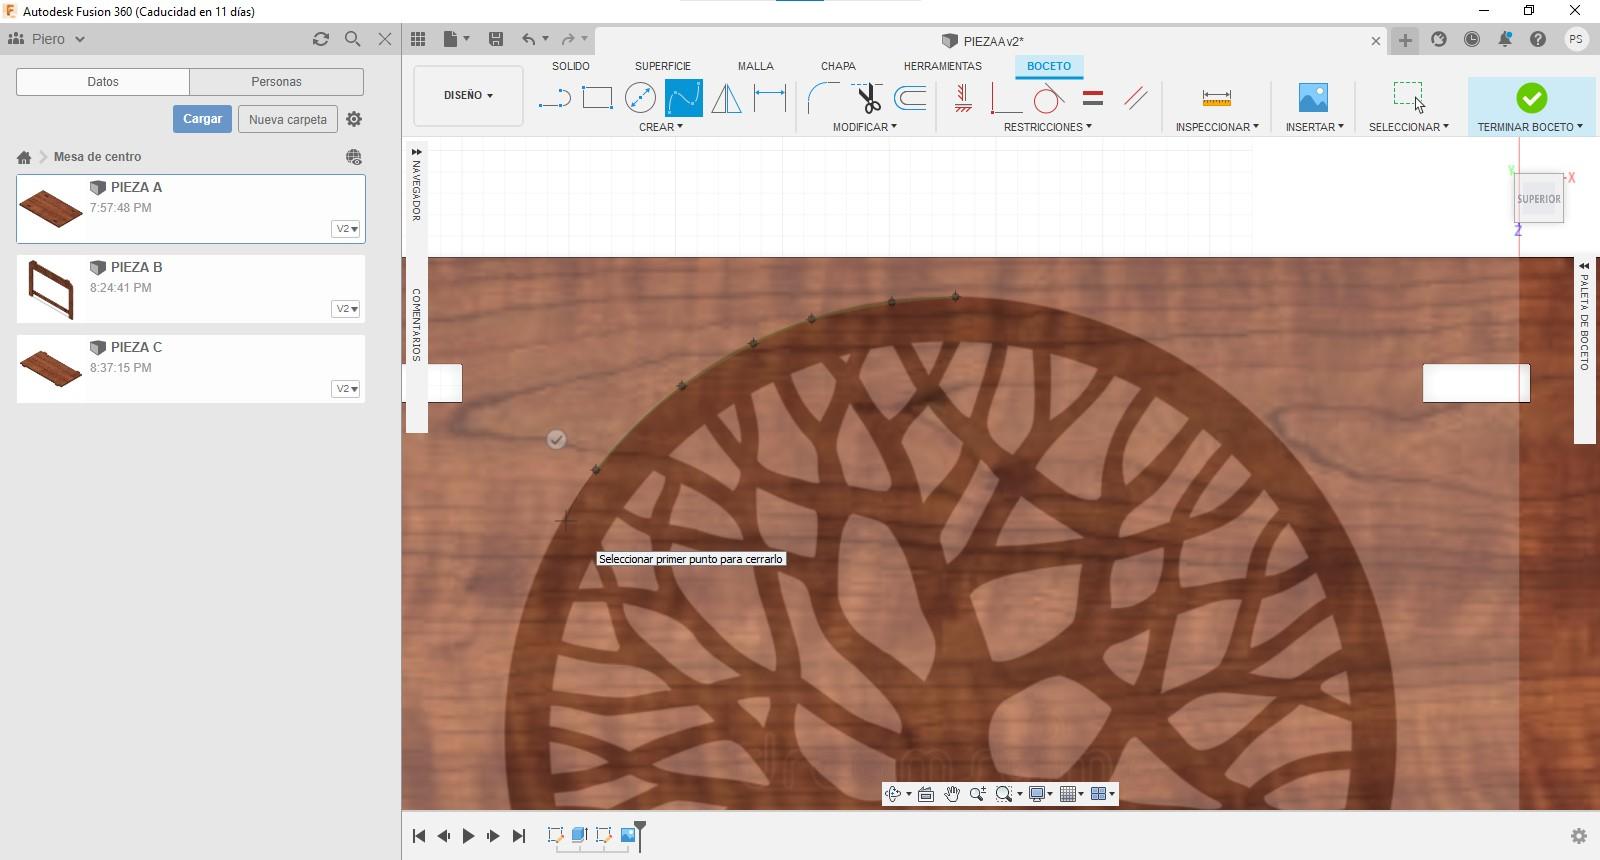Viewport: 1600px width, 860px height.
Task: Select the Line tool in Crear
Action: (x=554, y=98)
